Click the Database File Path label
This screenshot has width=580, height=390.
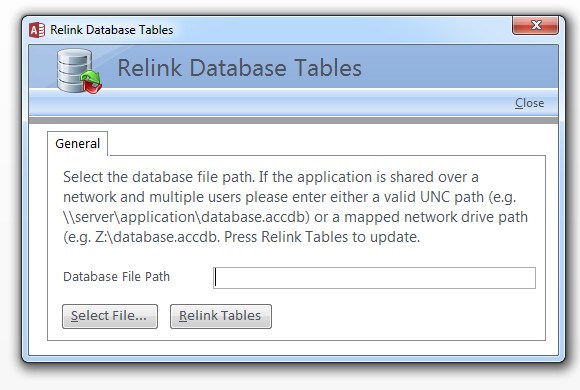117,277
